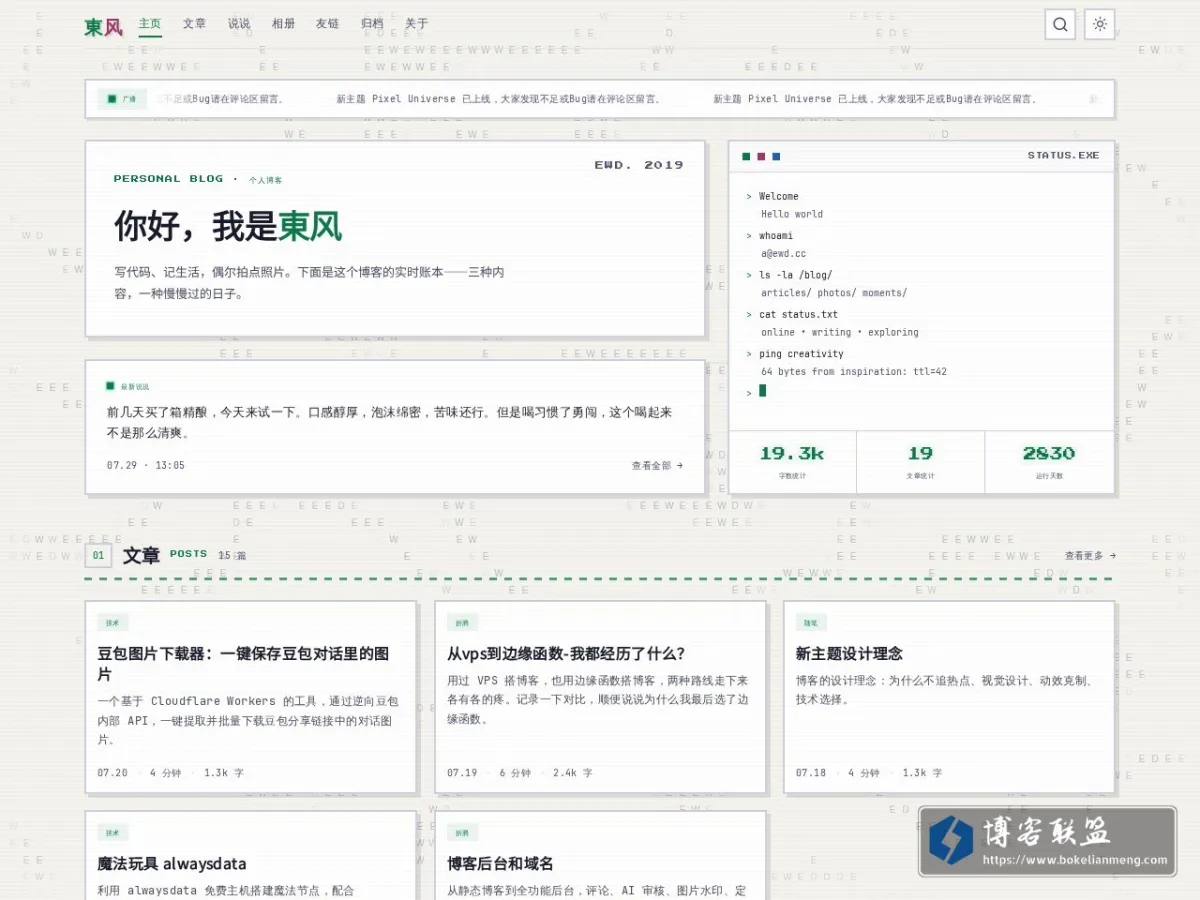Screen dimensions: 1200x900
Task: Open the 相册 nav item
Action: 283,24
